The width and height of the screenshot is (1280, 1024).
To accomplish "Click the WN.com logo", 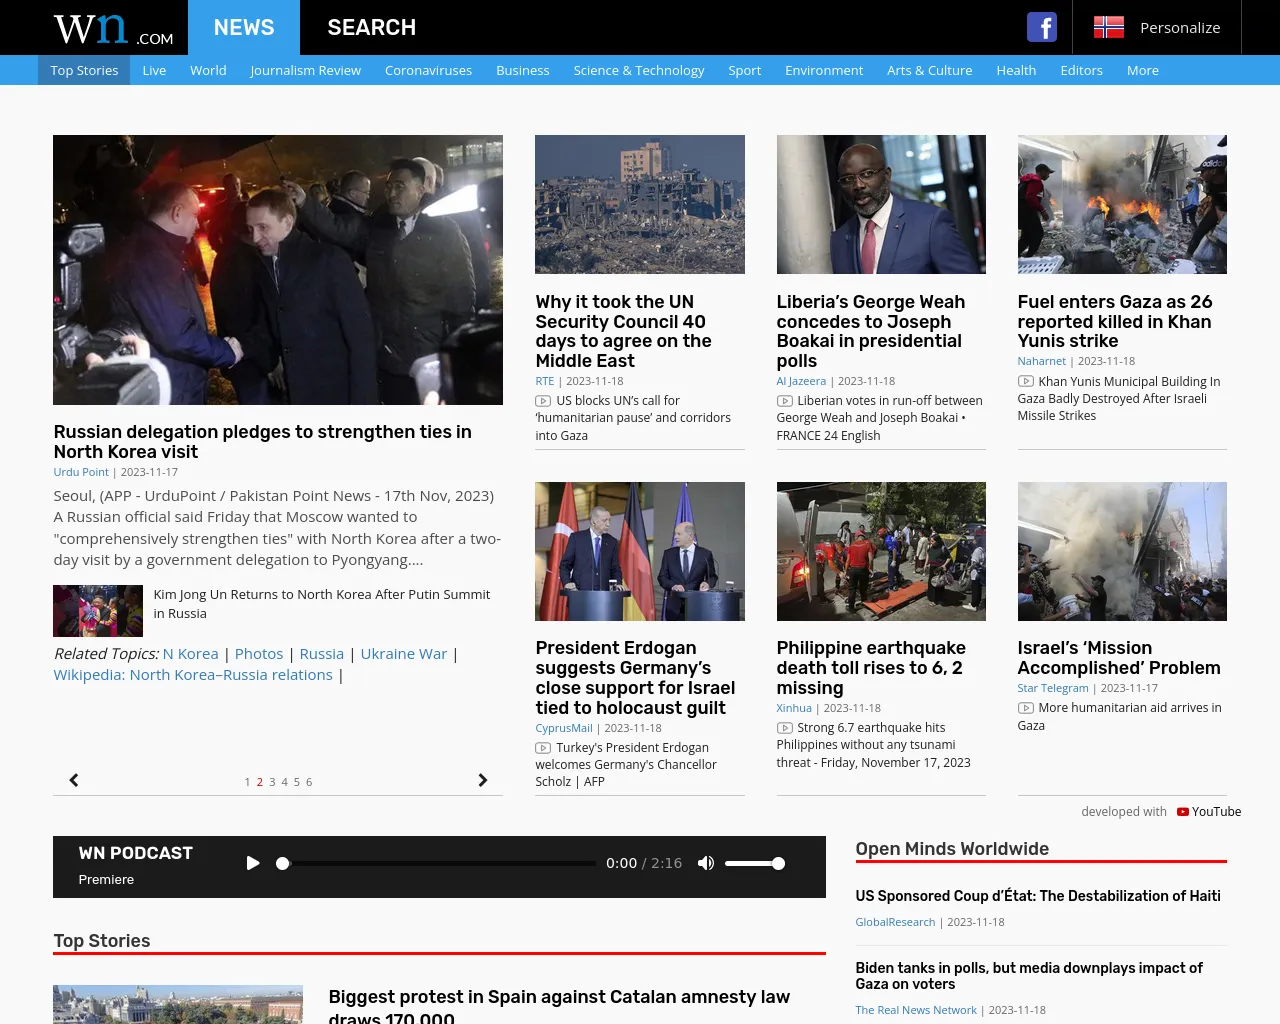I will click(113, 29).
